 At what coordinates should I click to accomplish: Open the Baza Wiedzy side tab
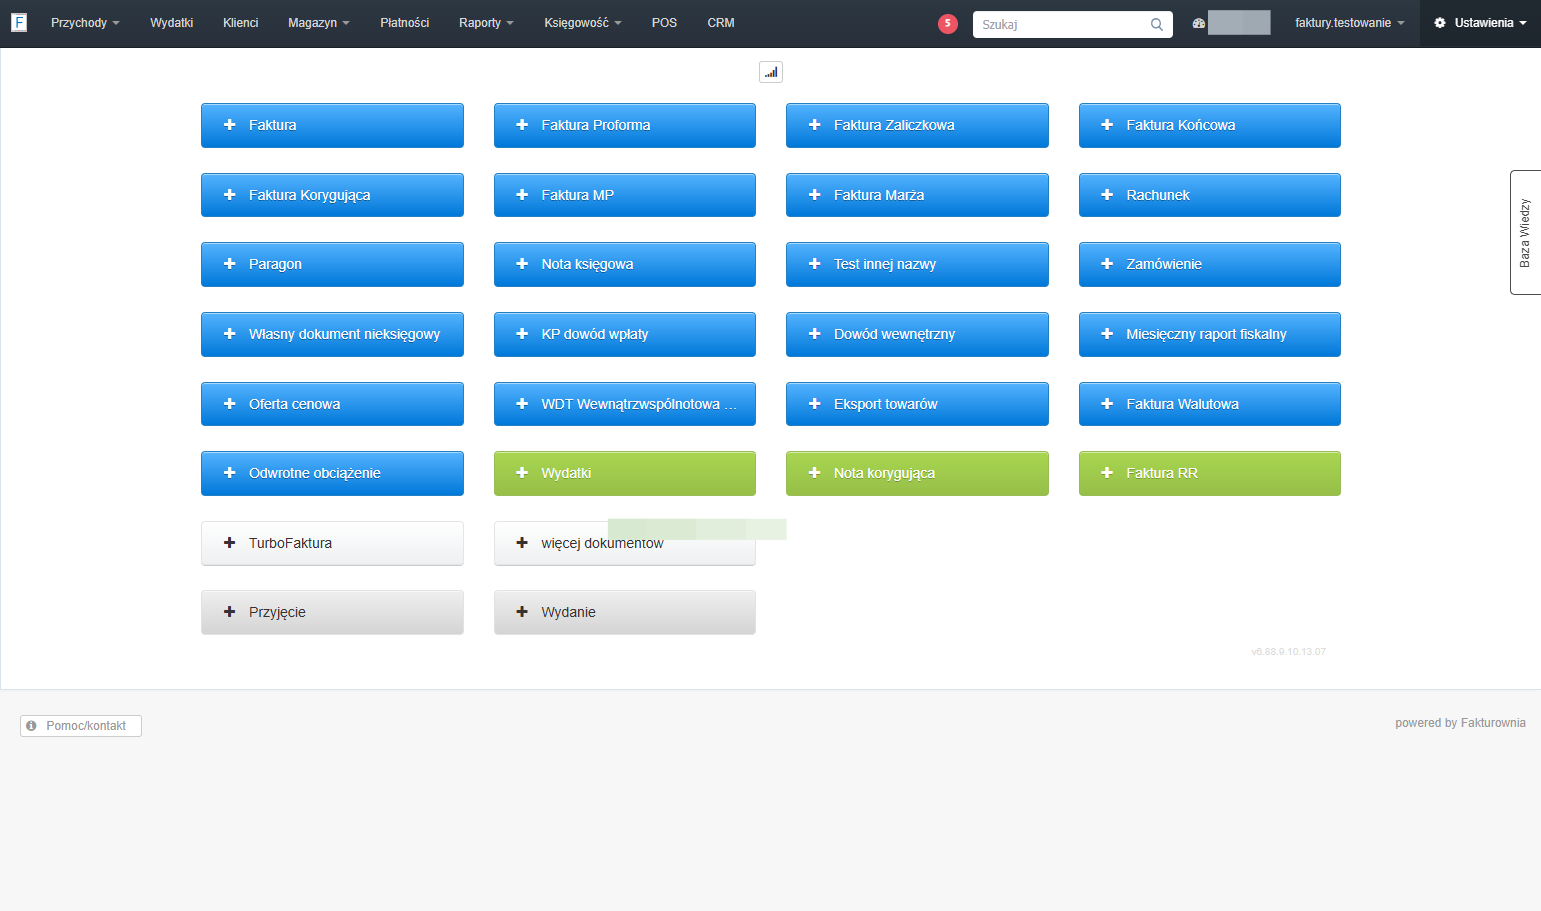tap(1525, 232)
